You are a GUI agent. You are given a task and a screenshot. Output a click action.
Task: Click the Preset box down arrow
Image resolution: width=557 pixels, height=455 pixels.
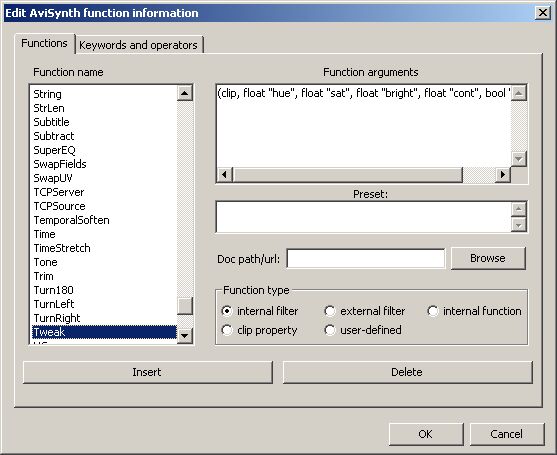coord(519,224)
